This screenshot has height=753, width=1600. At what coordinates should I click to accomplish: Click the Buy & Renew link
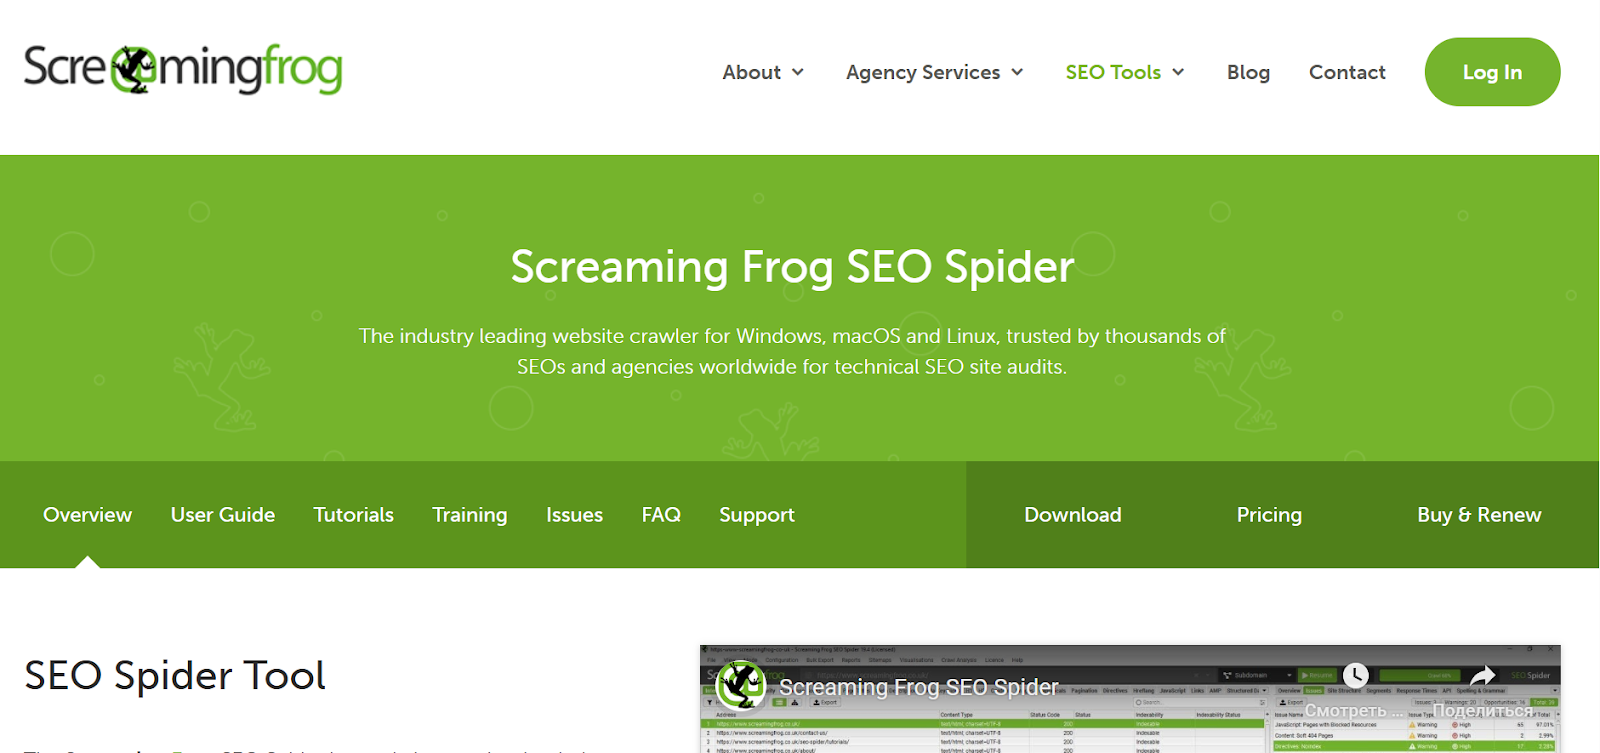pyautogui.click(x=1479, y=515)
